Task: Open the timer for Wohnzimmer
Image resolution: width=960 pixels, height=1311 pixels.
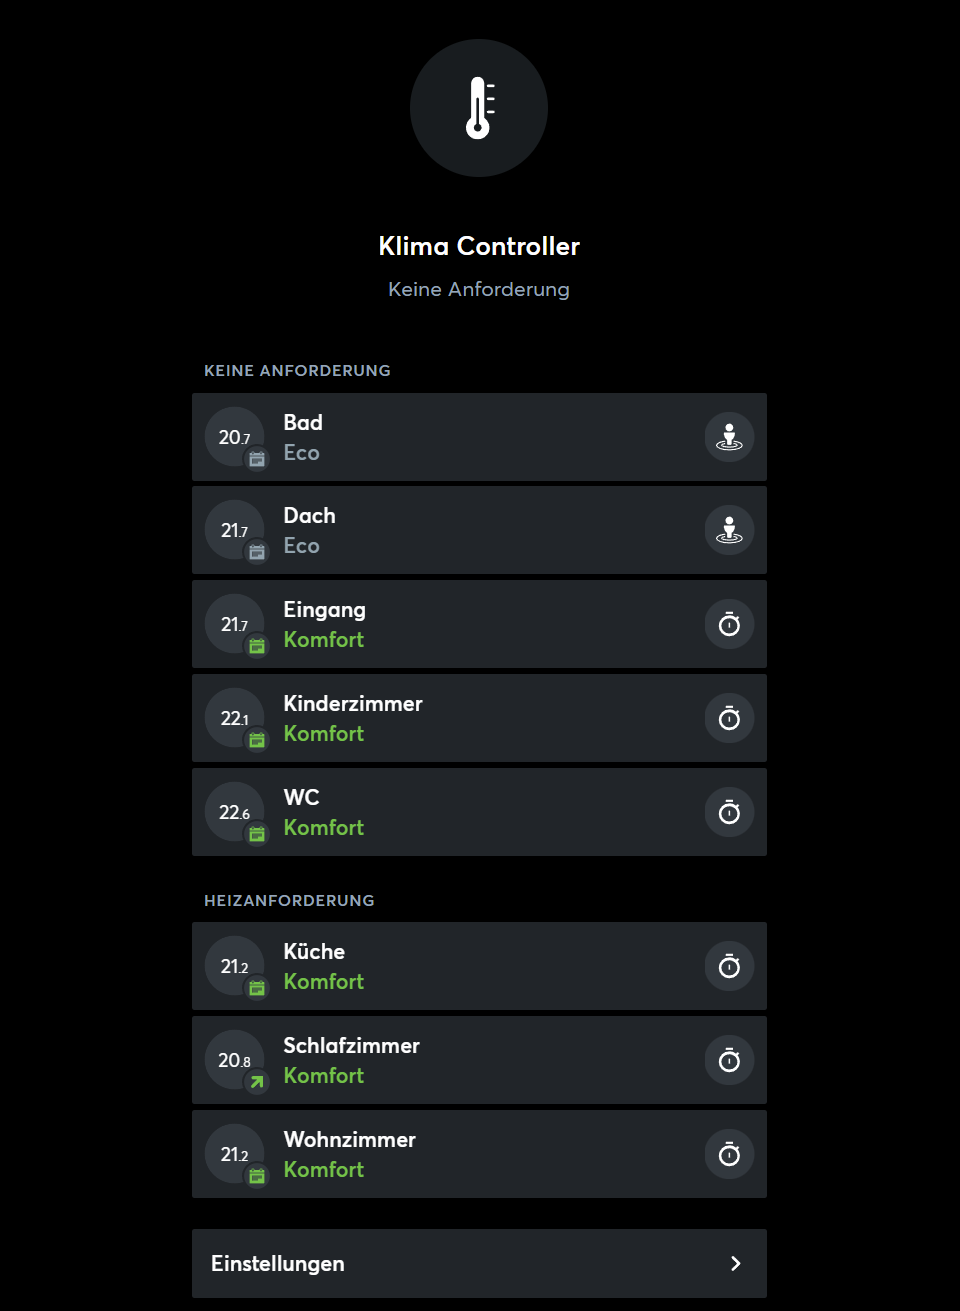Action: pos(729,1154)
